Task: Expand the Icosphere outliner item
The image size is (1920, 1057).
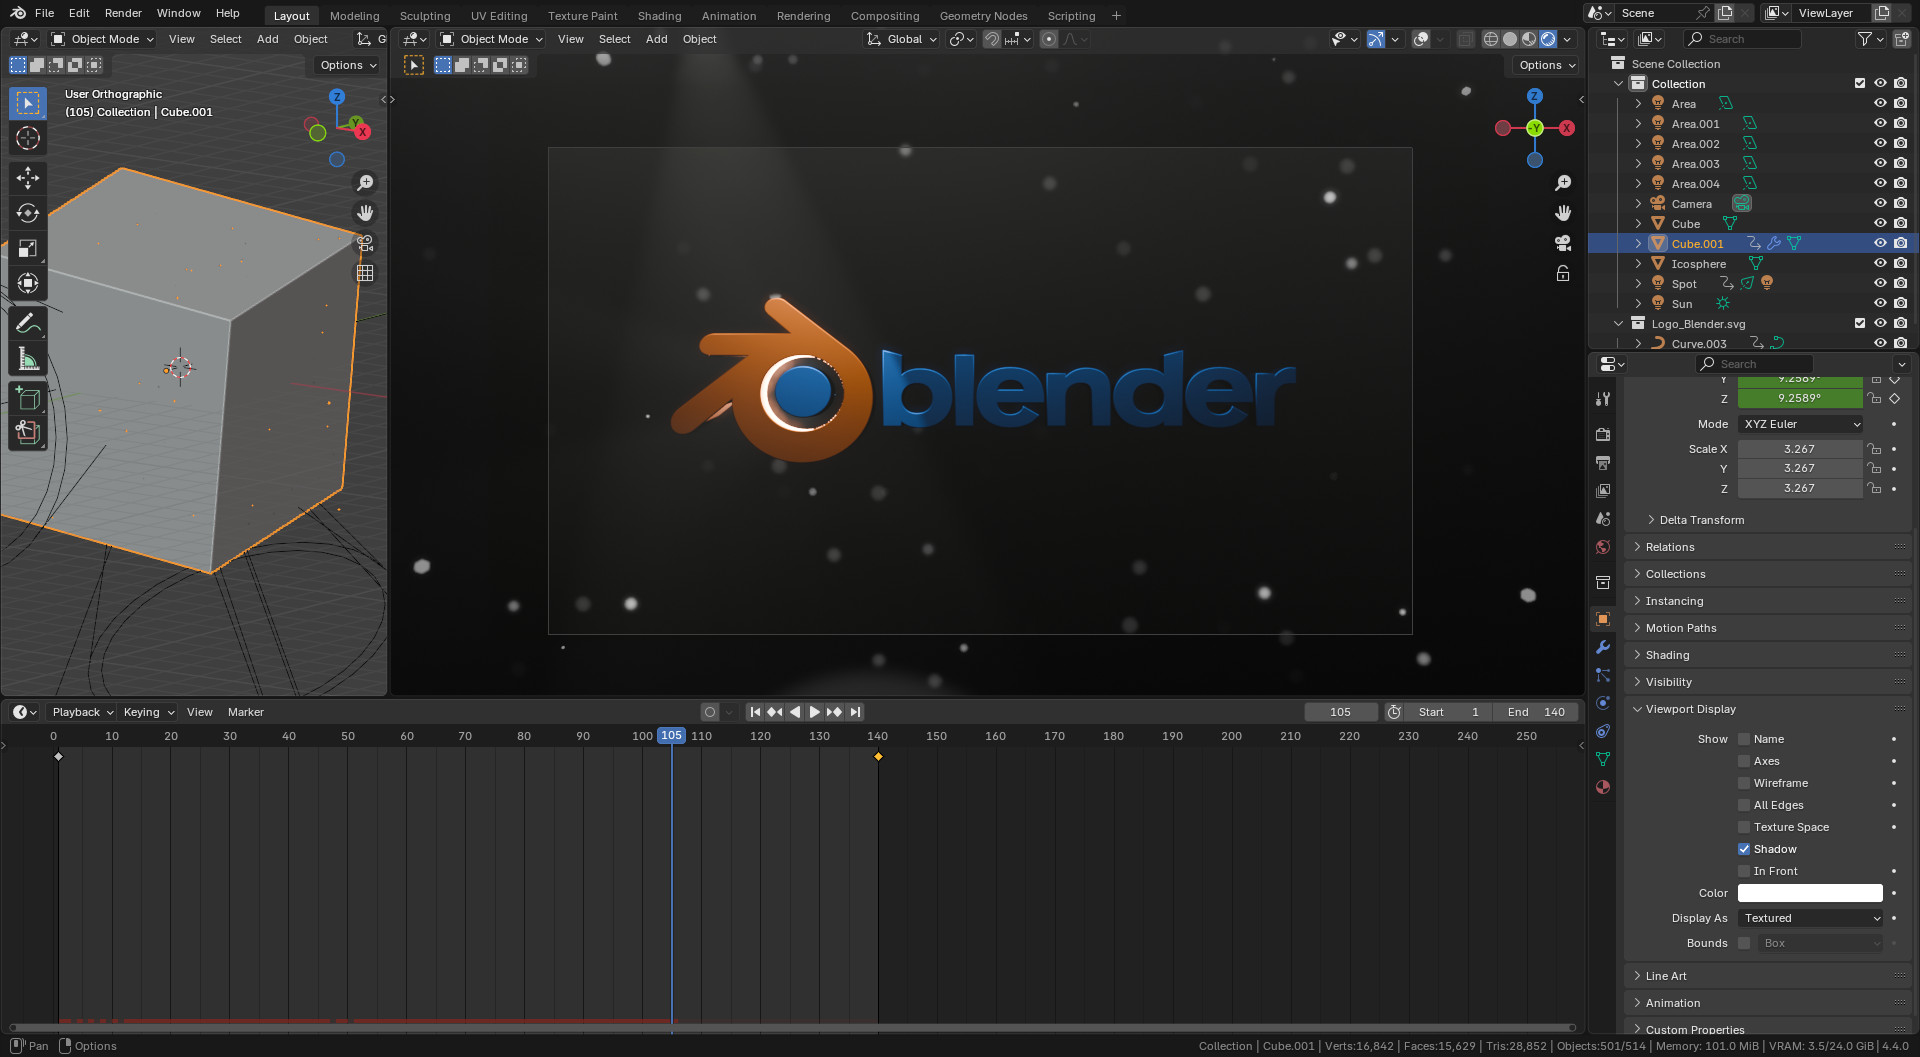Action: tap(1638, 263)
